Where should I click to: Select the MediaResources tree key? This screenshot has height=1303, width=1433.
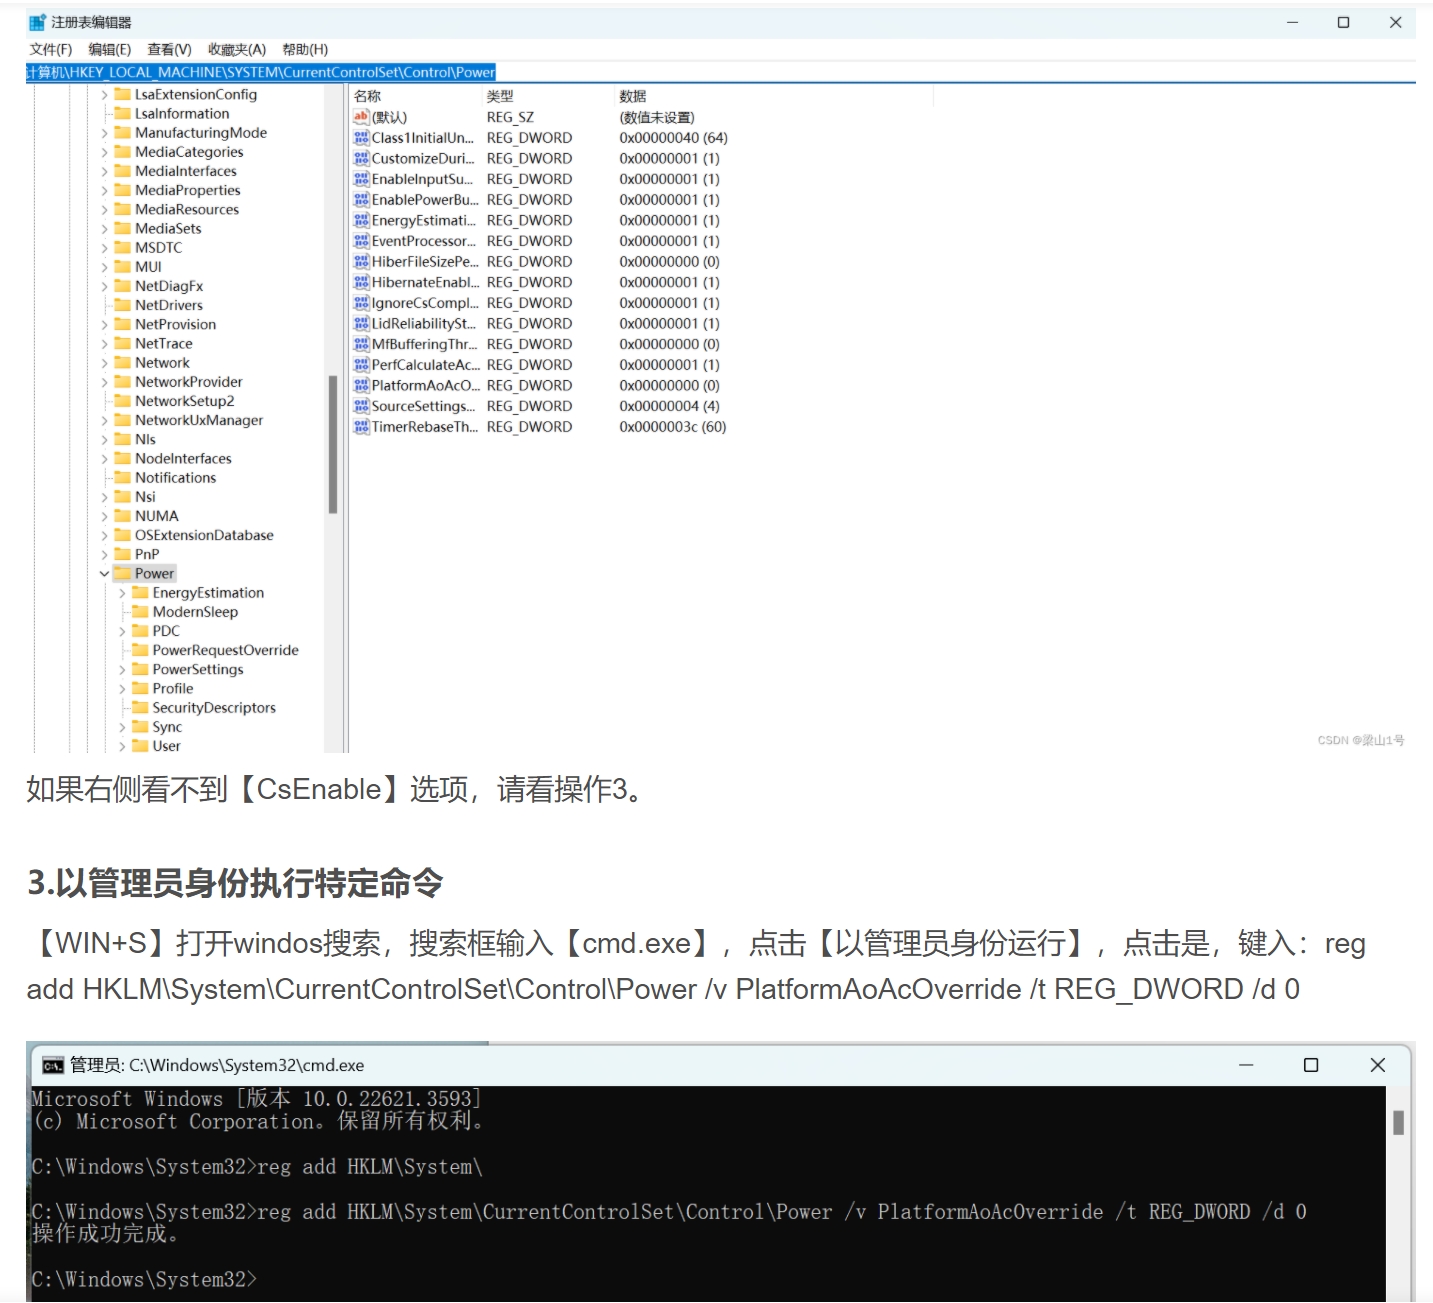point(187,210)
